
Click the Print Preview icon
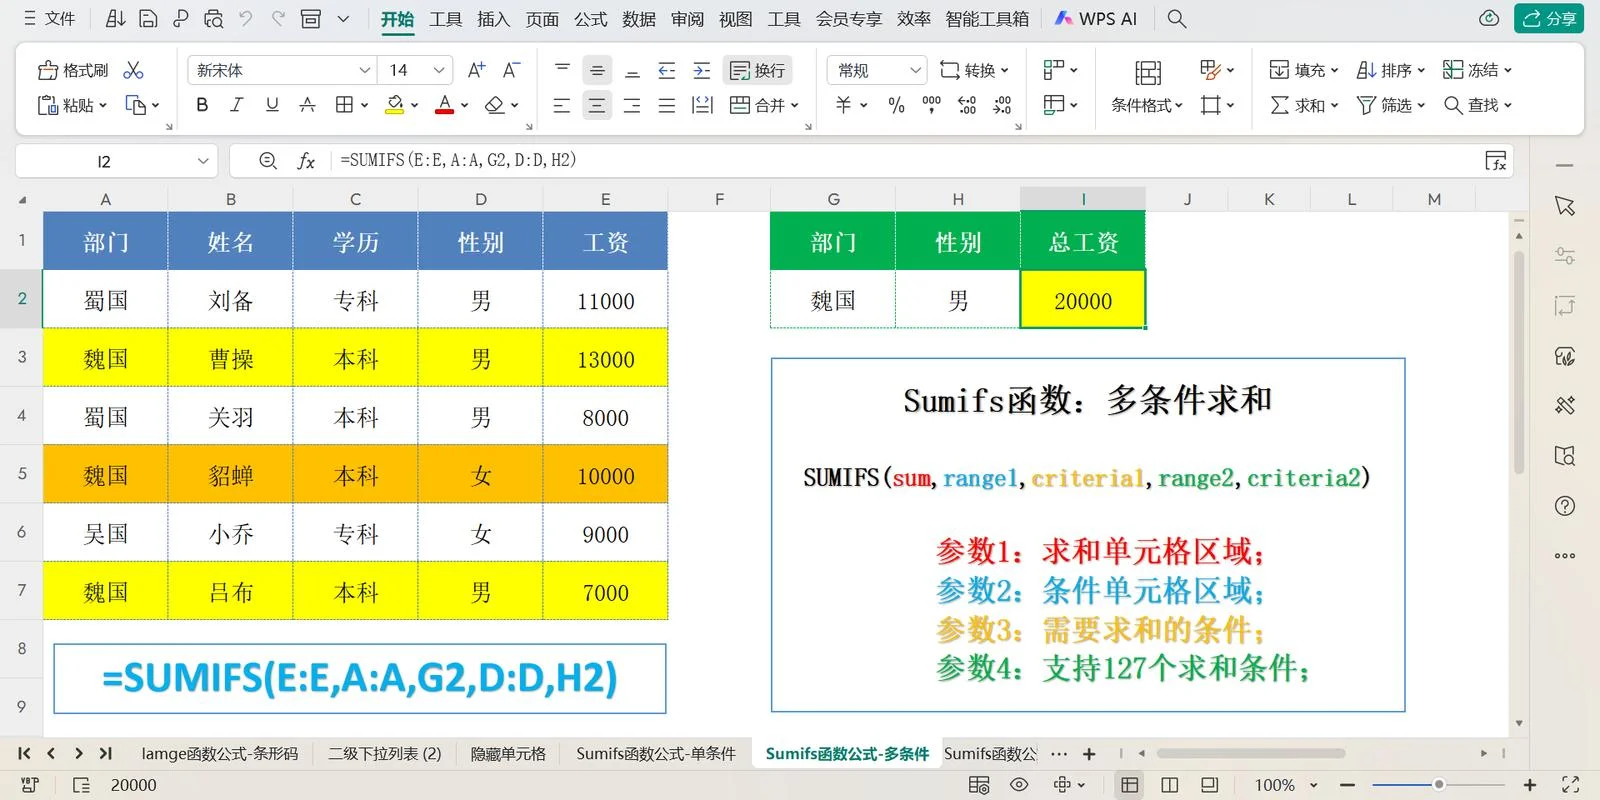tap(213, 18)
